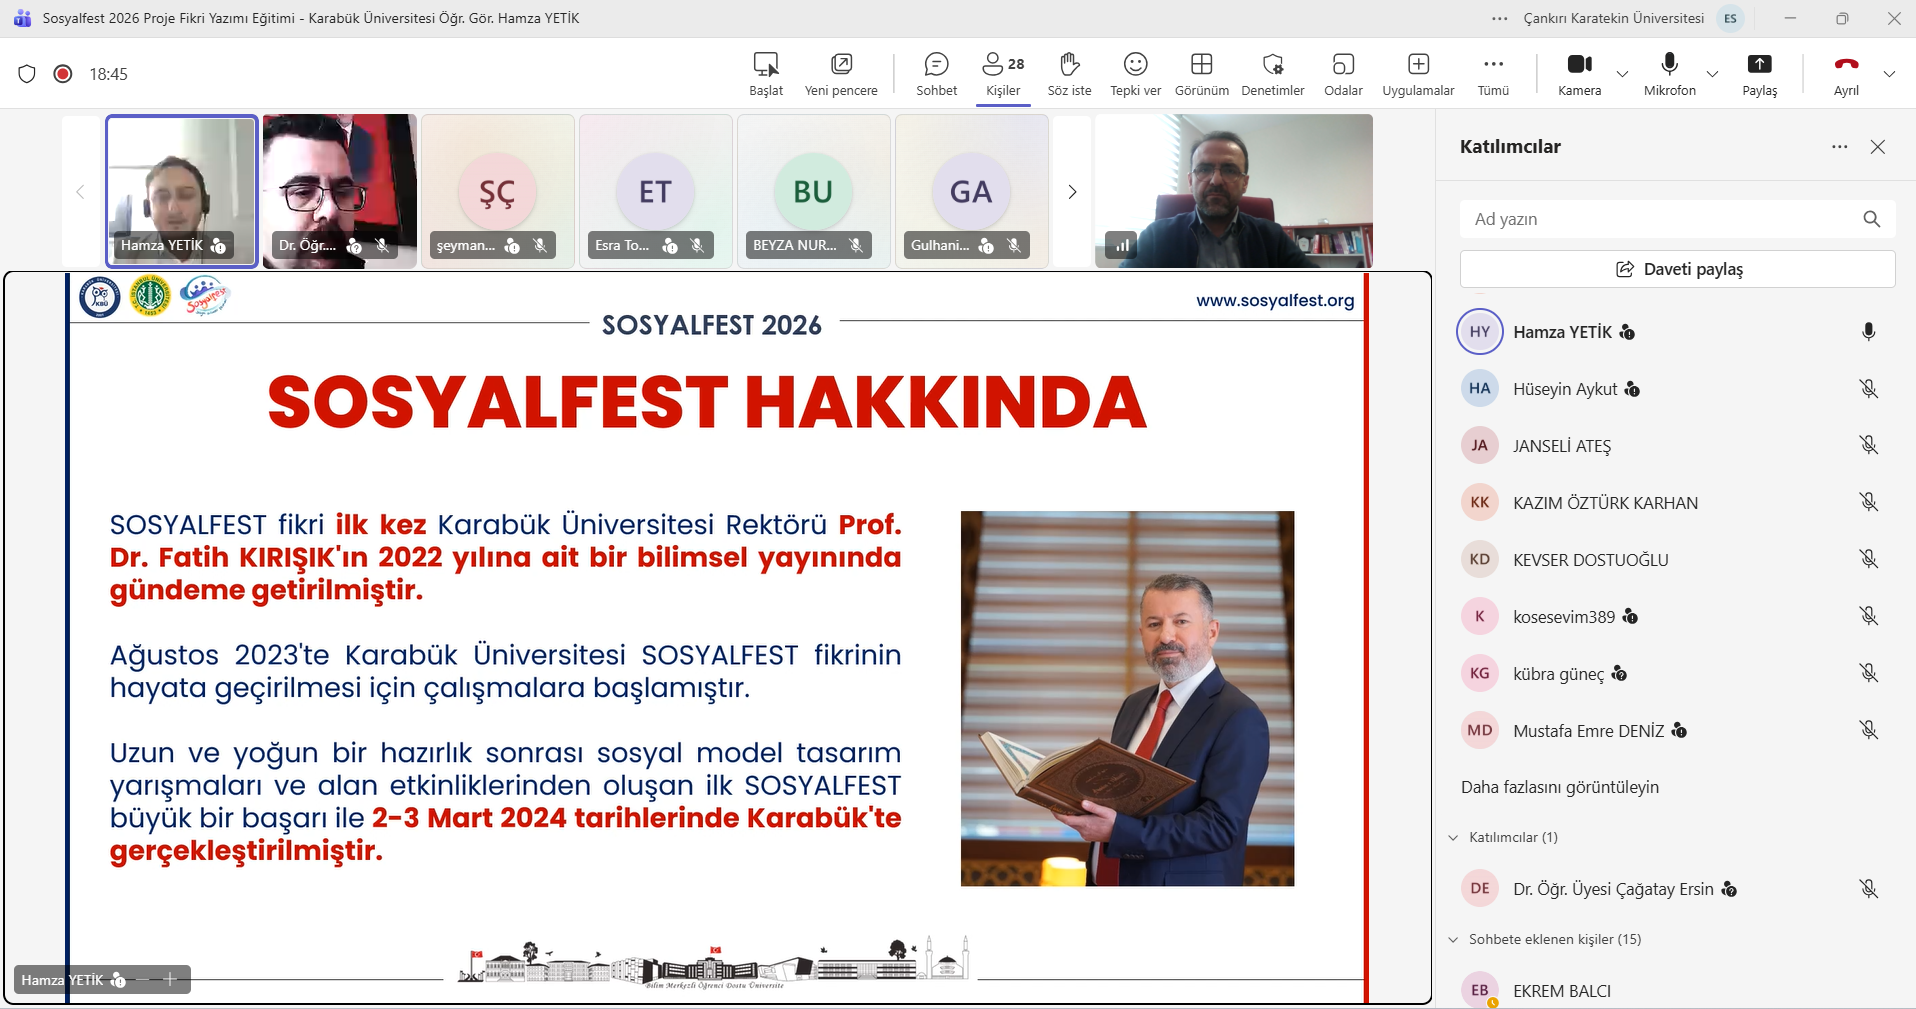Click Daha fazlasını görüntüleyin link
This screenshot has width=1916, height=1009.
tap(1559, 787)
